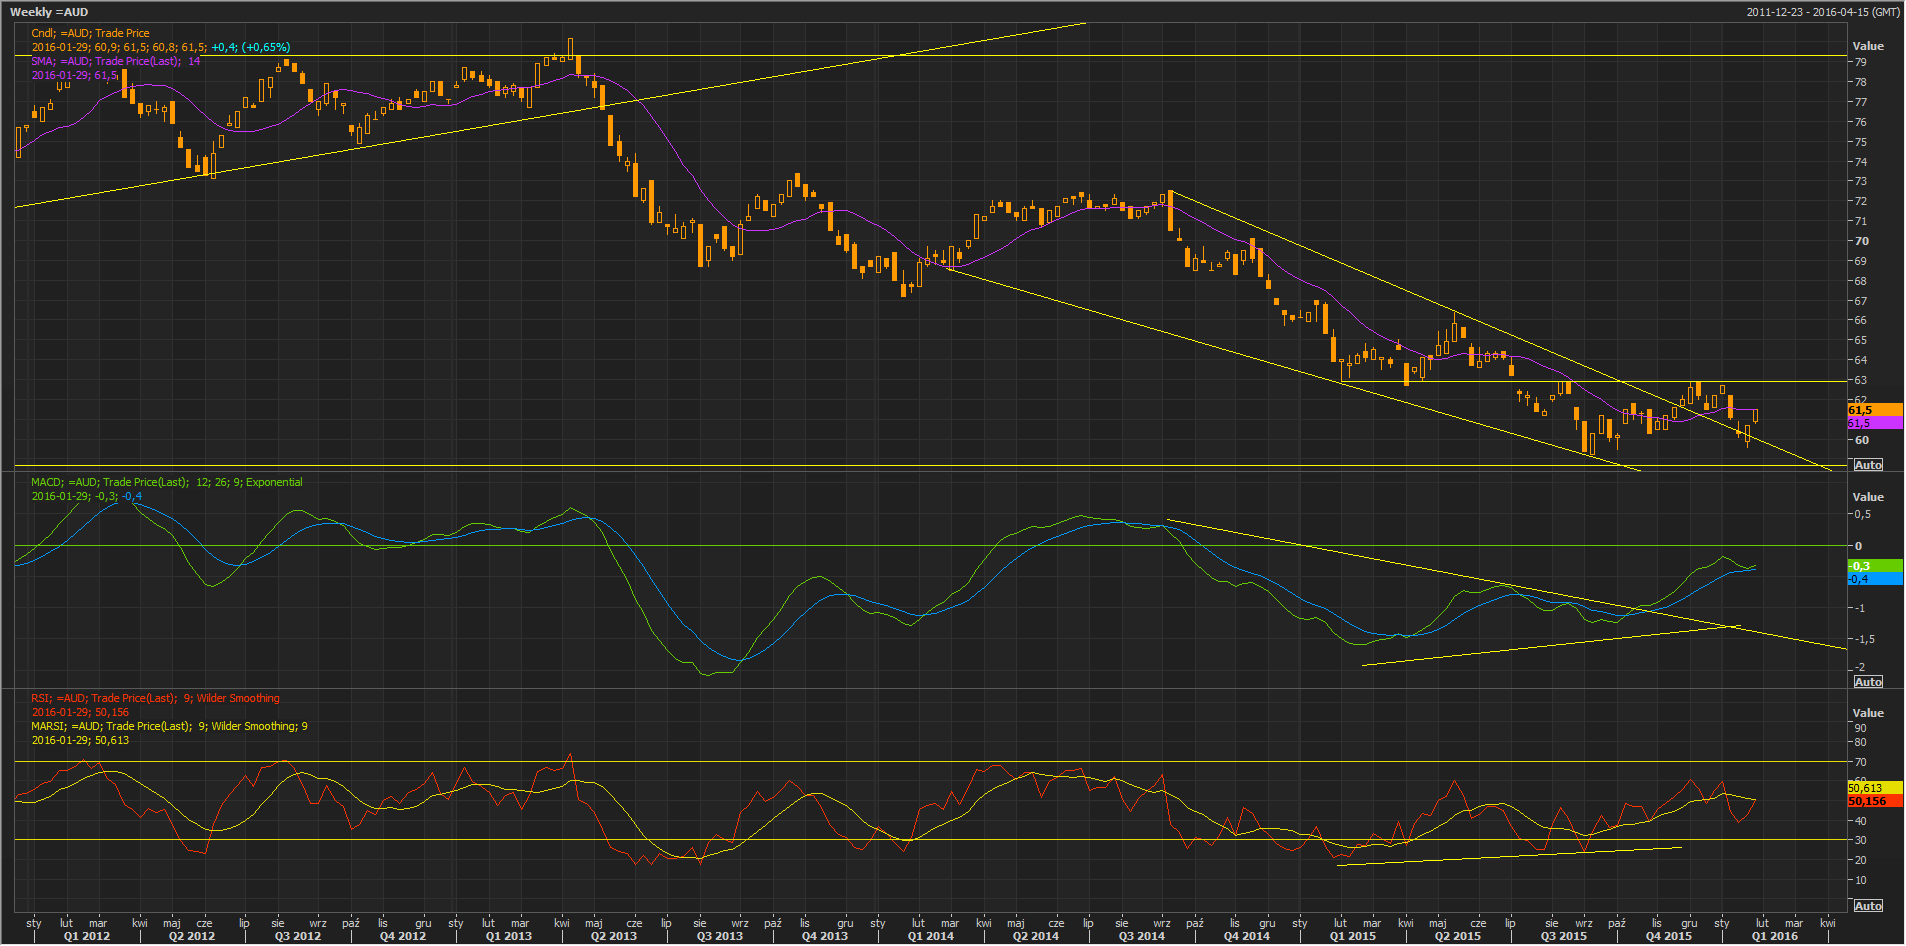Image resolution: width=1906 pixels, height=946 pixels.
Task: Select the MARSI legend 'Wilder Smoothing; 9'
Action: point(169,726)
